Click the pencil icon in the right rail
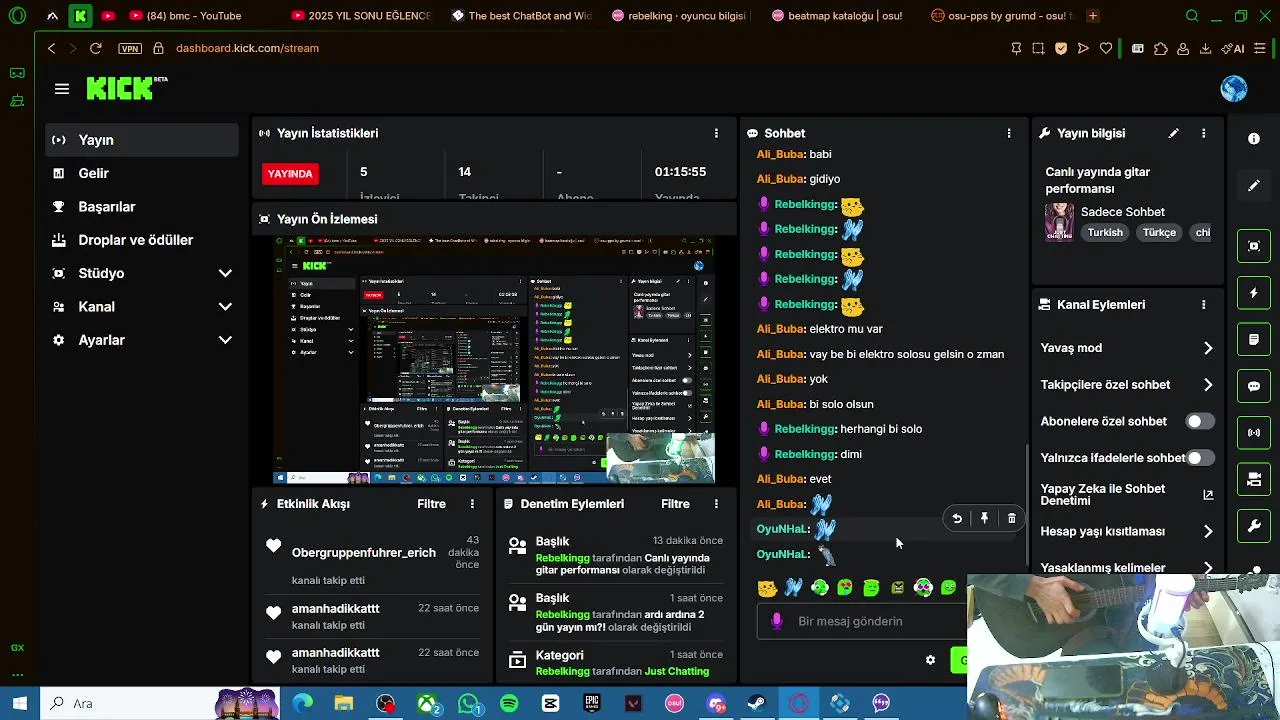The width and height of the screenshot is (1280, 720). click(1254, 186)
